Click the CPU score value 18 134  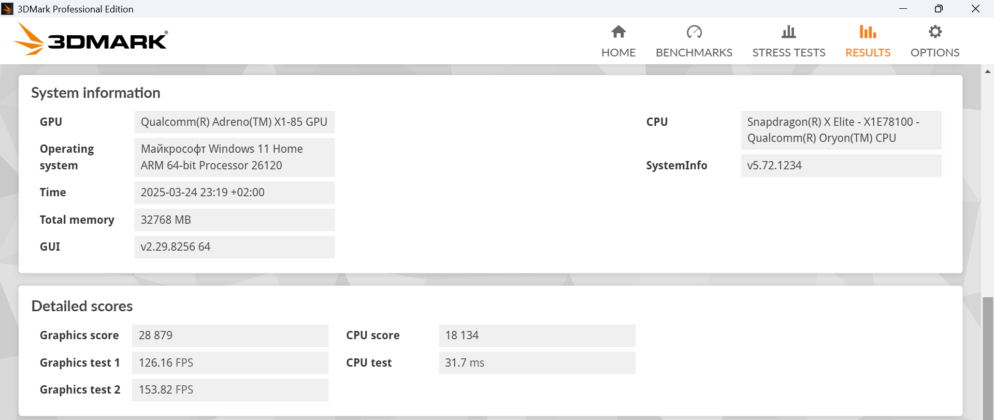[x=537, y=335]
